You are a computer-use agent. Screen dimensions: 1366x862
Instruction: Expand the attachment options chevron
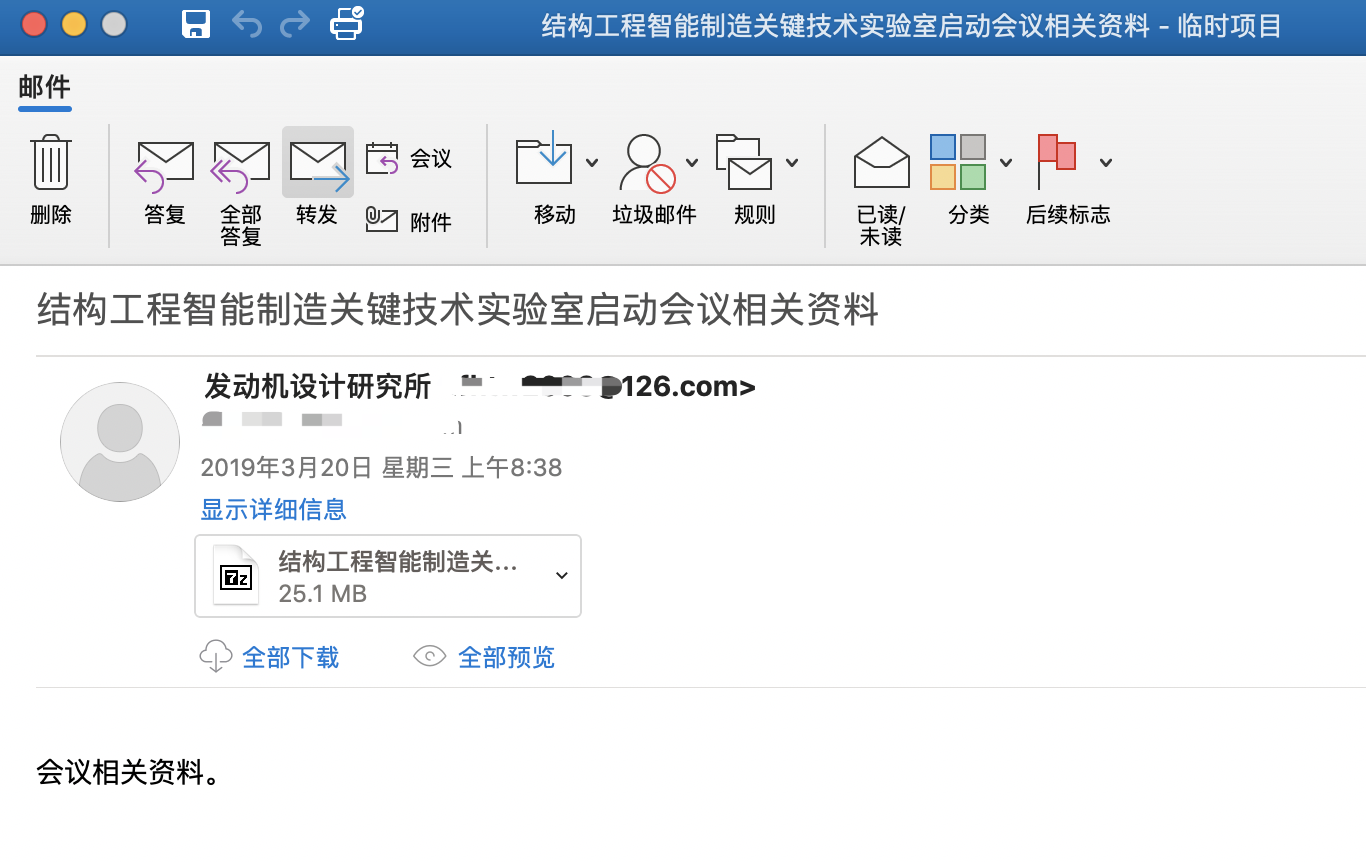click(562, 575)
